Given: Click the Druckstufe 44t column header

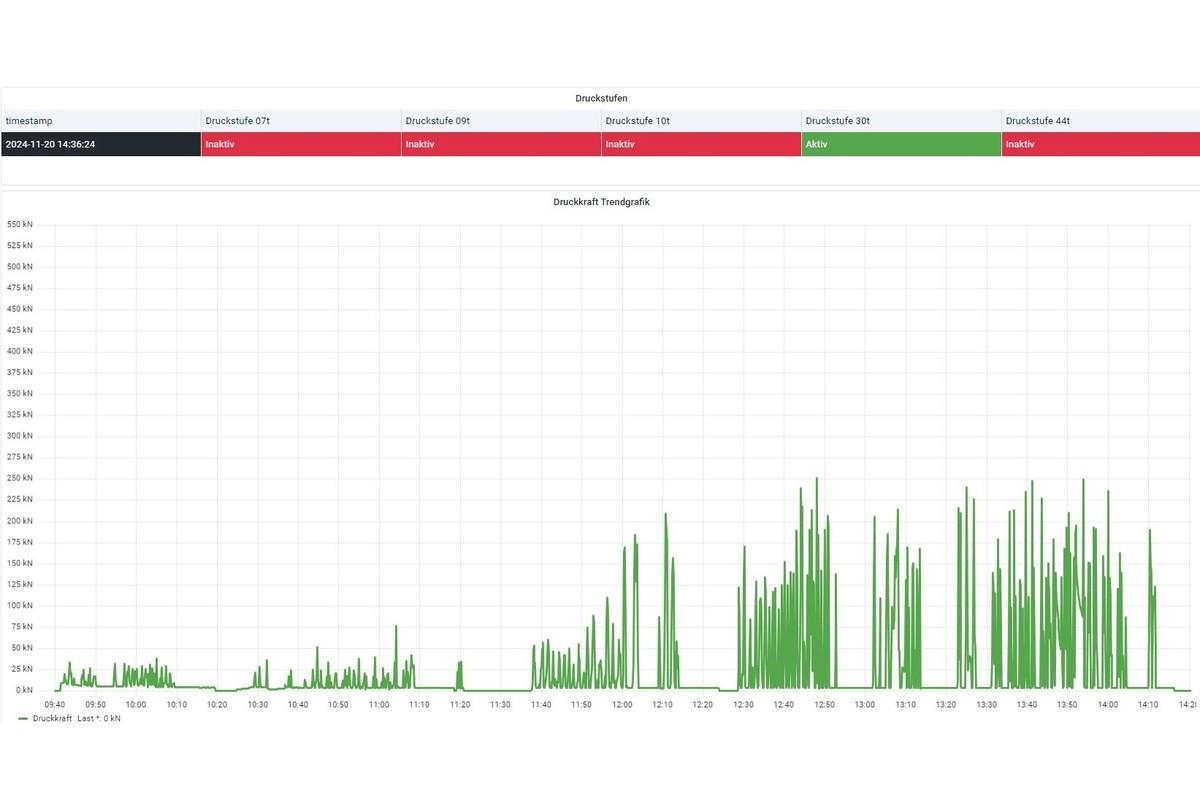Looking at the screenshot, I should coord(1037,121).
